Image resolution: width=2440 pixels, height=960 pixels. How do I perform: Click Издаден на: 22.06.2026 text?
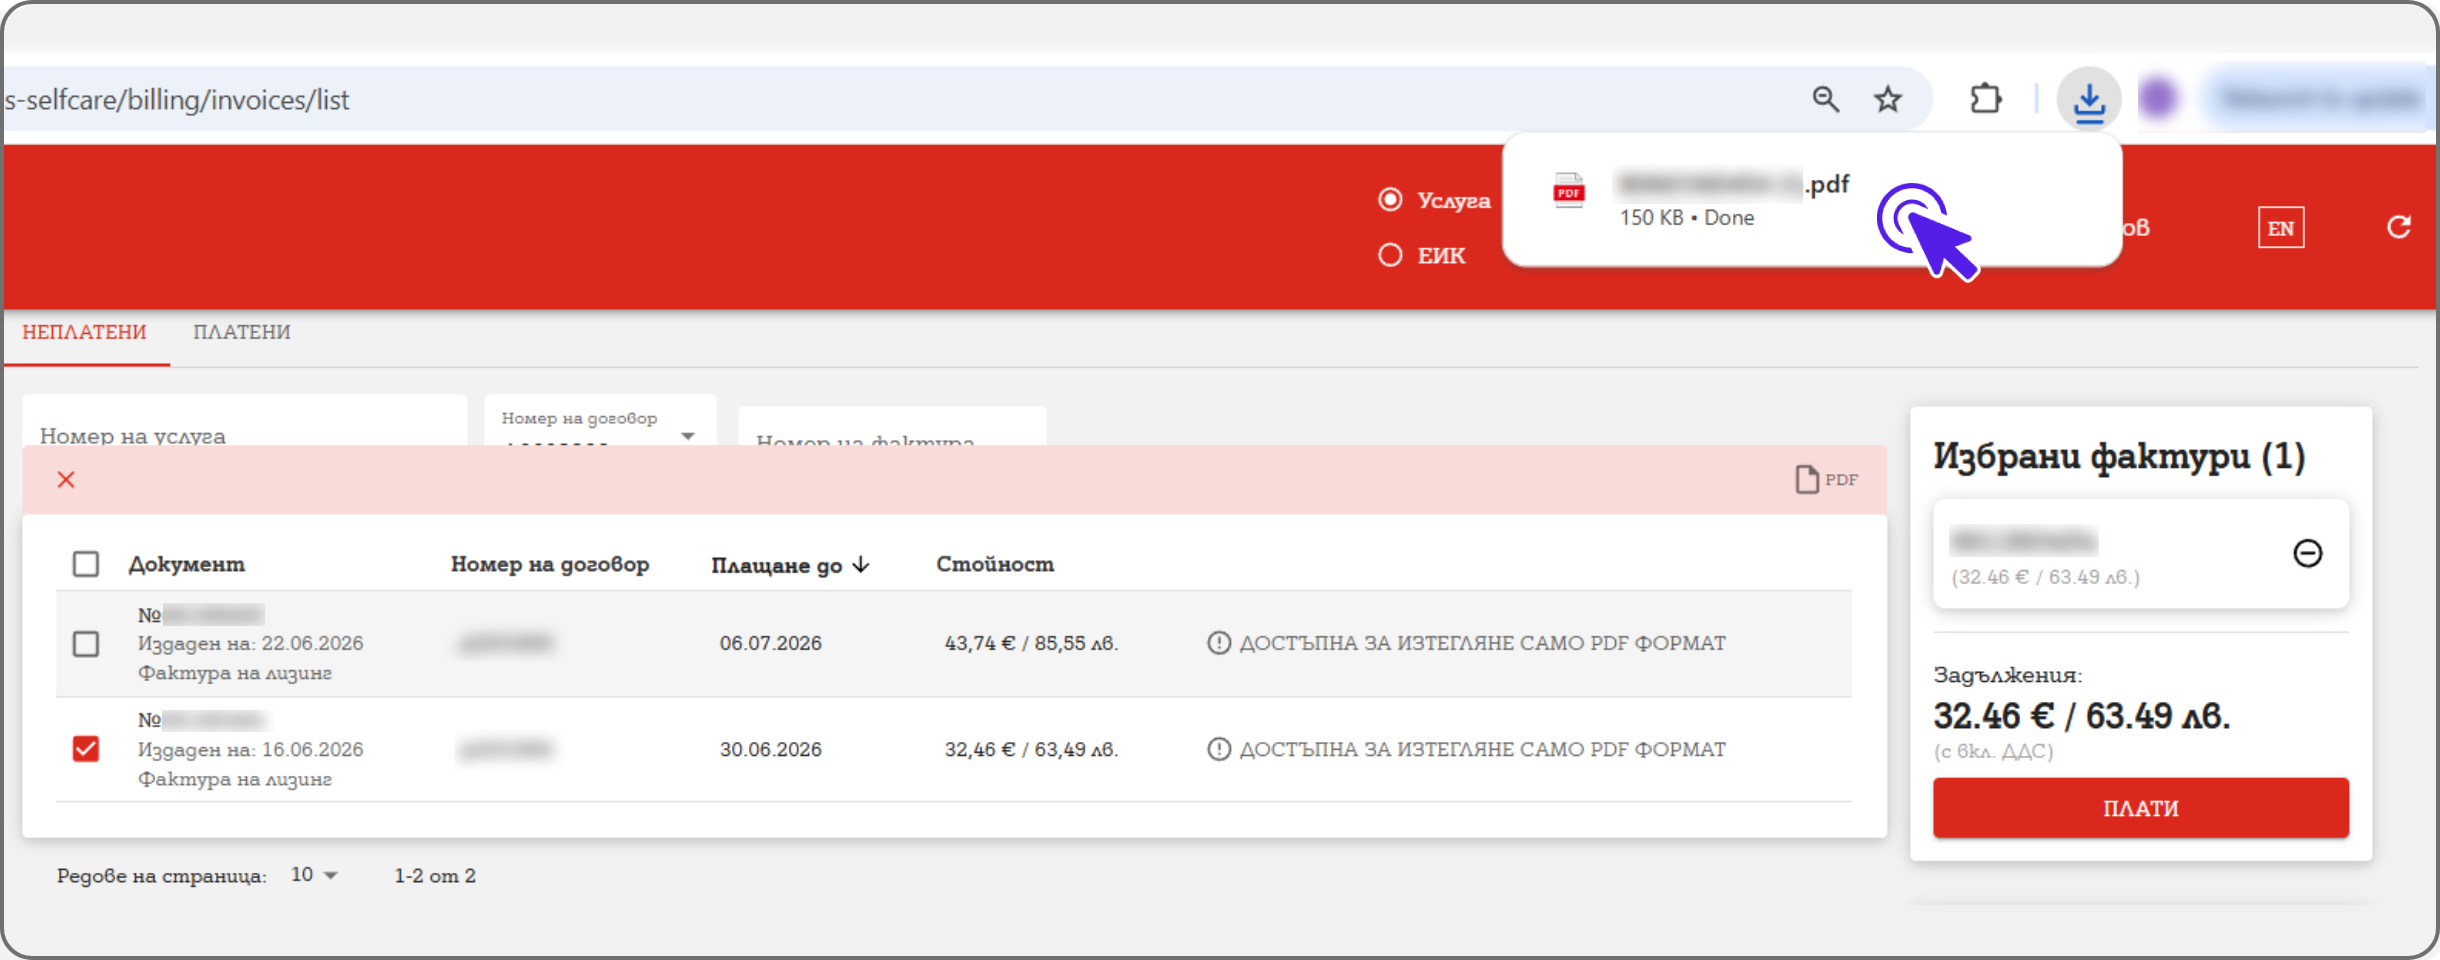[x=251, y=643]
